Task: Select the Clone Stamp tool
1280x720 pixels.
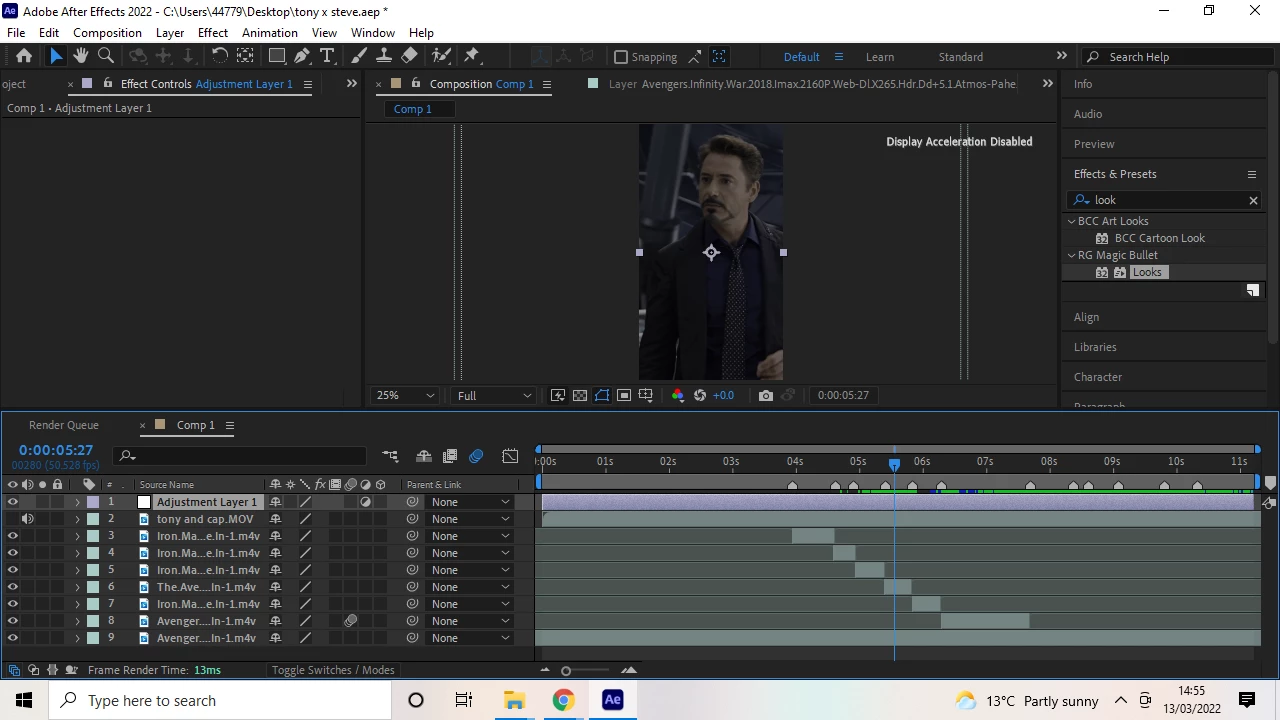Action: [384, 56]
